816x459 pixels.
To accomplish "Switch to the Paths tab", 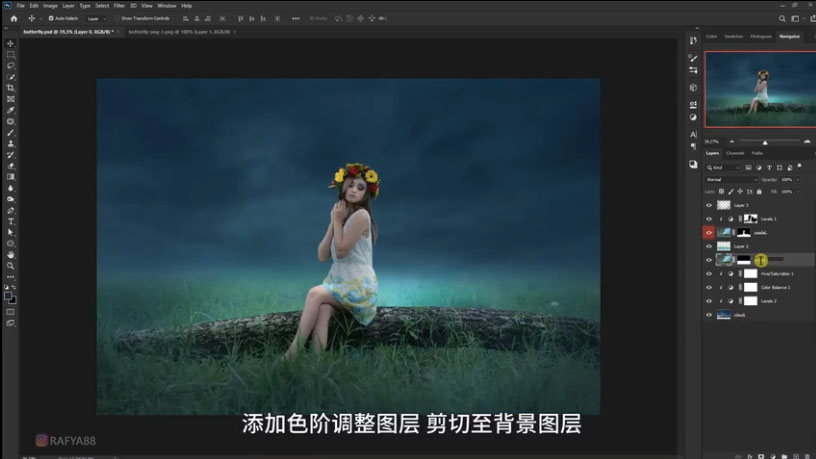I will click(757, 153).
